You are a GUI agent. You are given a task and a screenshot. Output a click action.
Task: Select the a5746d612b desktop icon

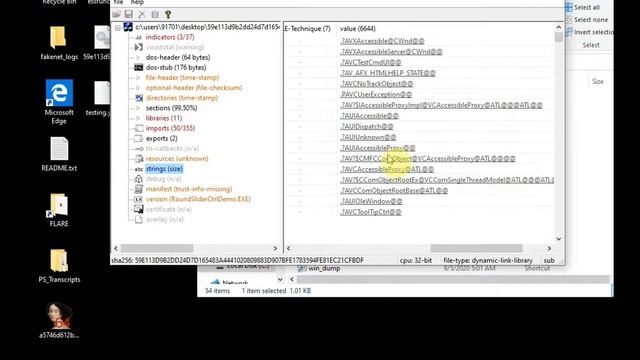[59, 321]
